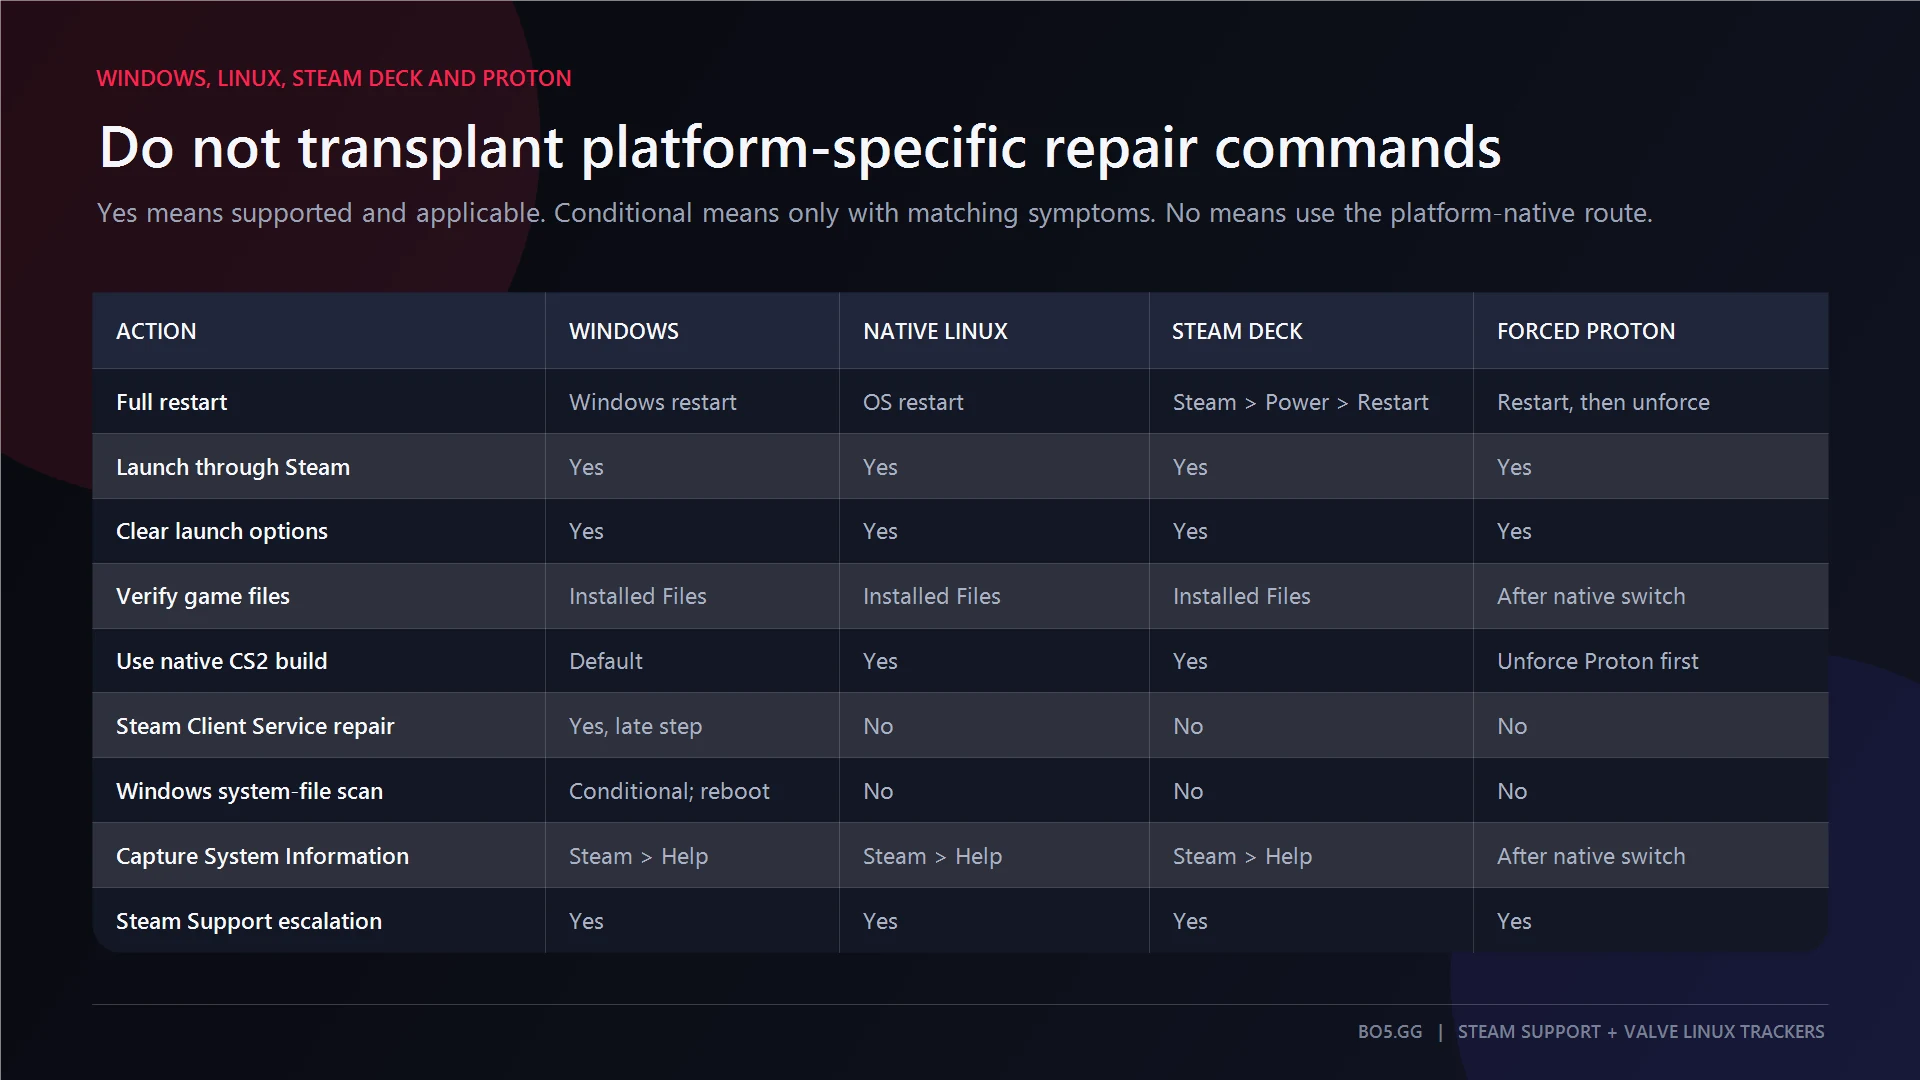
Task: Click 'After native switch' in Verify game files row
Action: pyautogui.click(x=1591, y=596)
